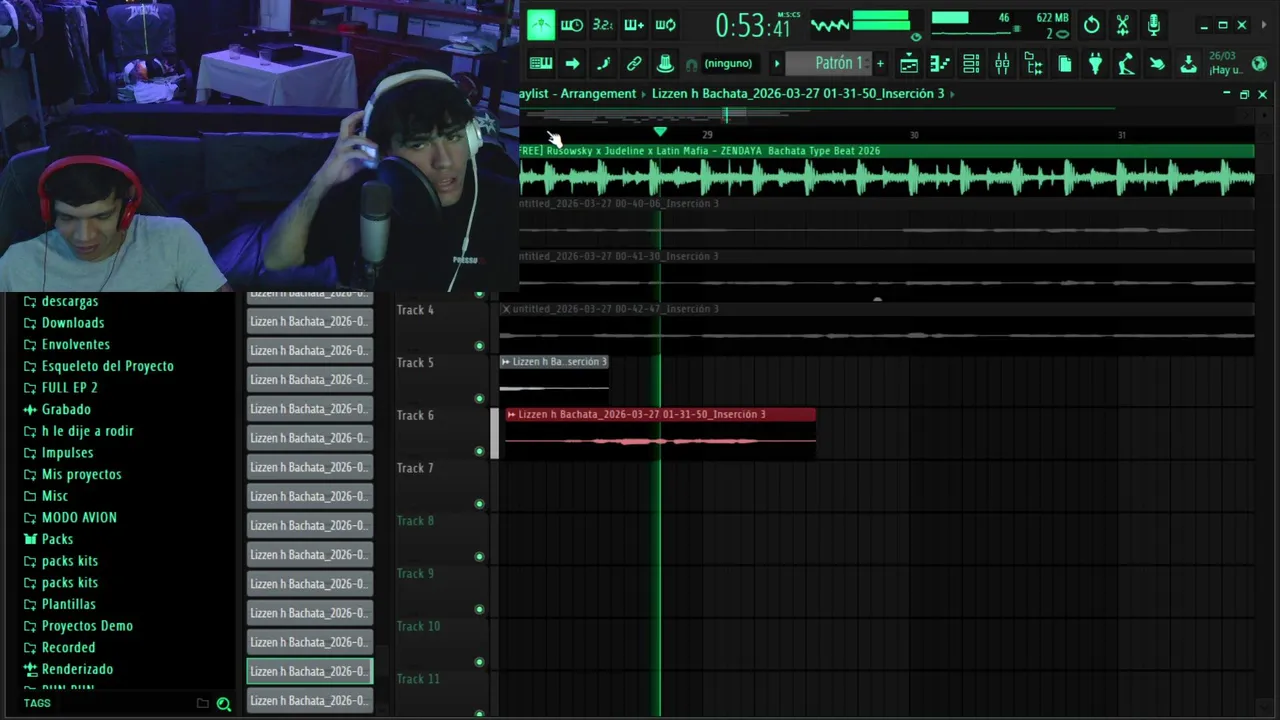Image resolution: width=1280 pixels, height=720 pixels.
Task: Click the oscilloscope waveform display
Action: click(829, 25)
